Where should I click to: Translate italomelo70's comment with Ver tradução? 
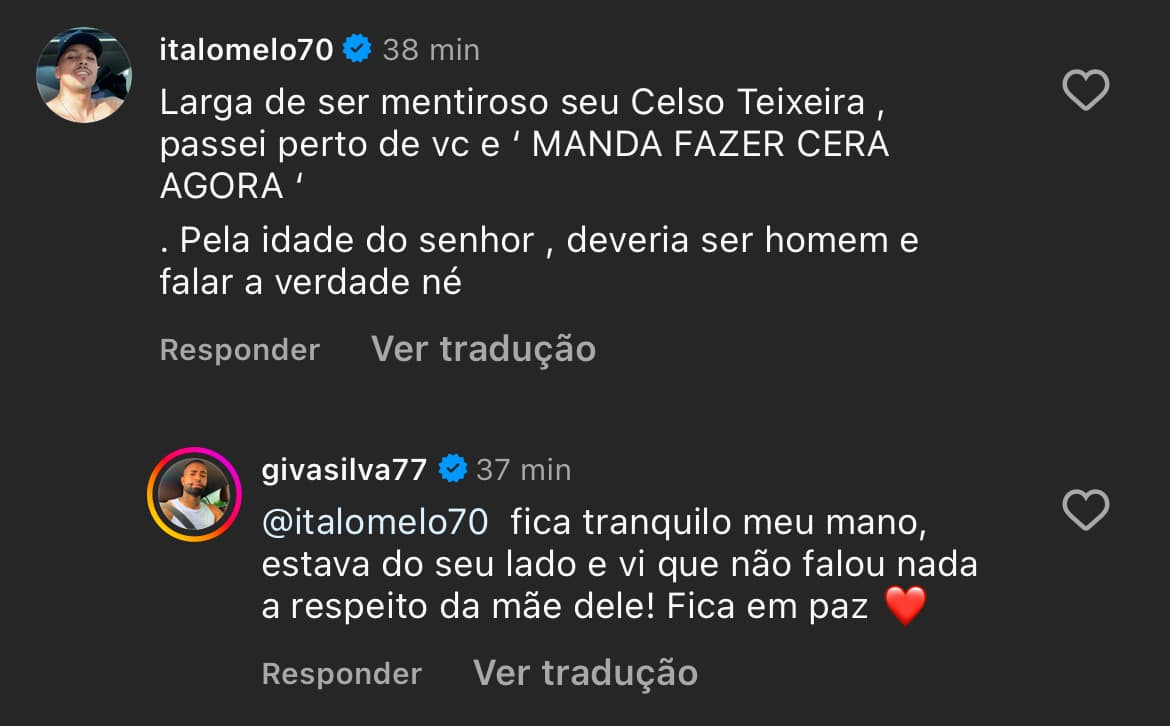click(482, 348)
